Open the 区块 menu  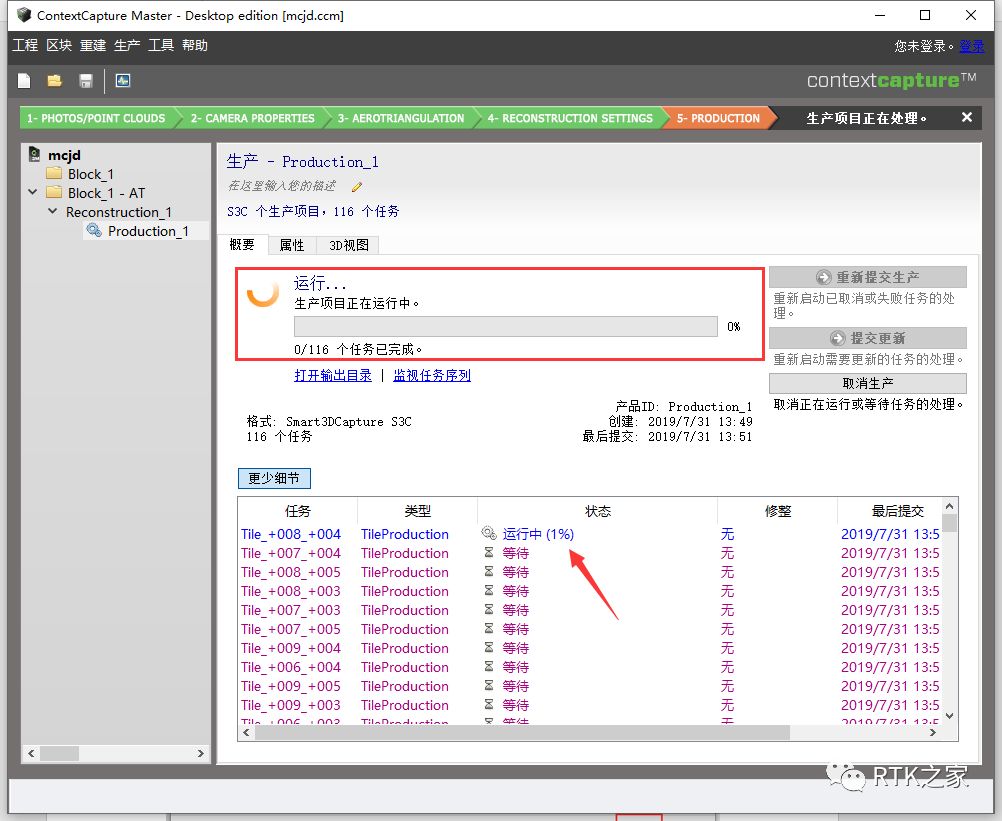click(59, 45)
